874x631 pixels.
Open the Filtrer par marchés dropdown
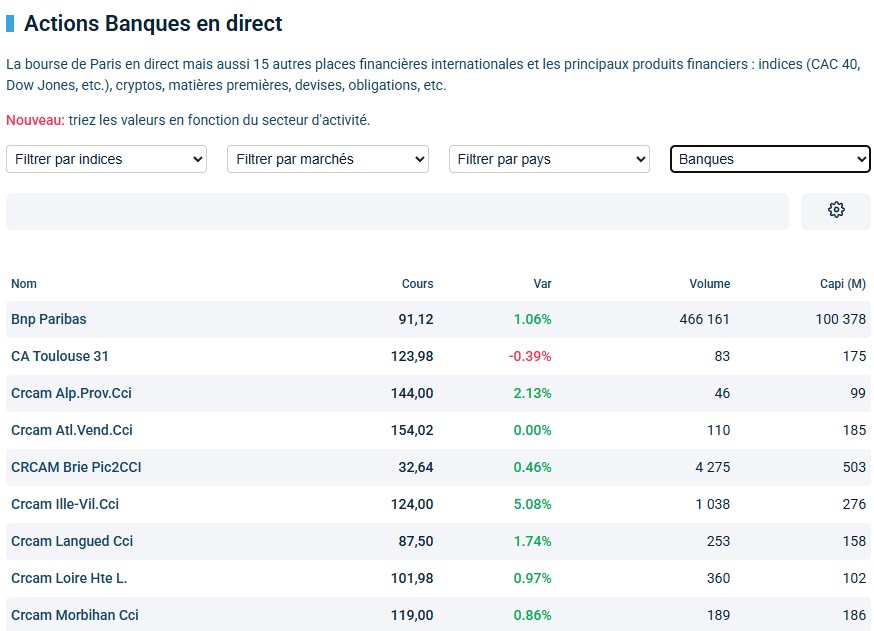(x=328, y=159)
